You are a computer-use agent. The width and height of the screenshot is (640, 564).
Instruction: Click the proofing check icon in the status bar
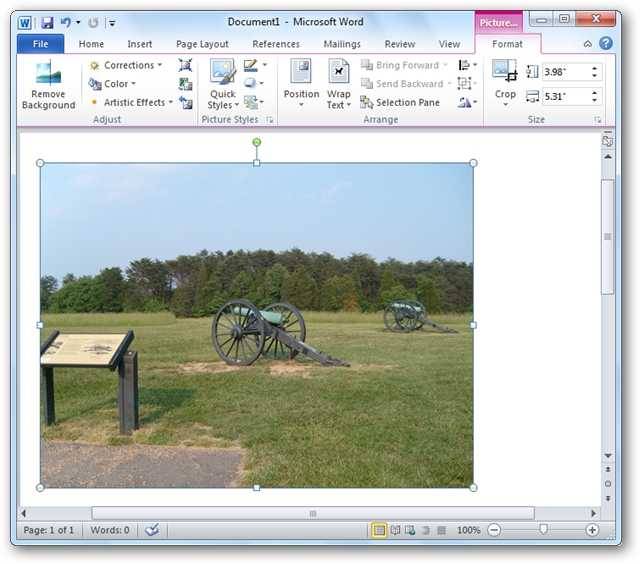coord(152,530)
